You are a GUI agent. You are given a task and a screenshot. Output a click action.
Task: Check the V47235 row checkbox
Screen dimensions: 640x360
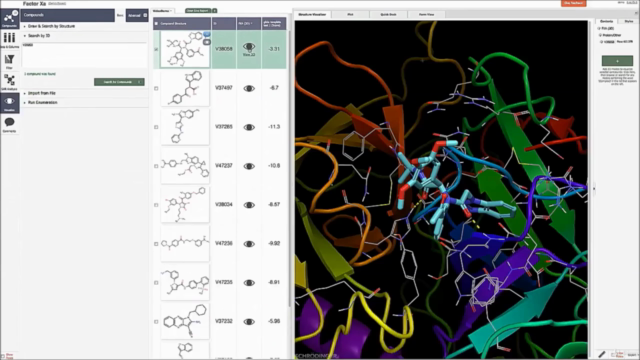tap(156, 282)
